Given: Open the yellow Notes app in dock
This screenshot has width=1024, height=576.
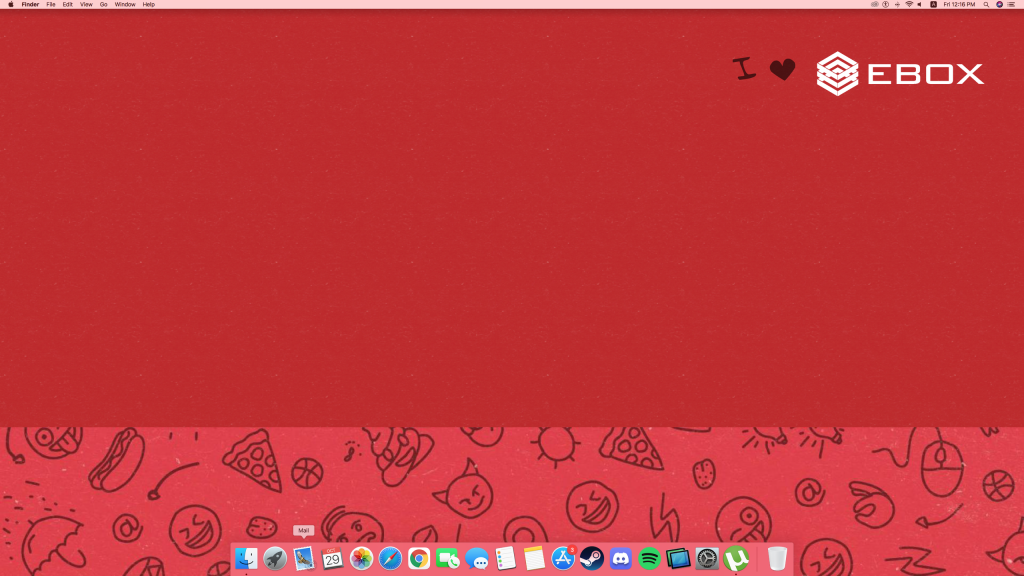Looking at the screenshot, I should [534, 558].
